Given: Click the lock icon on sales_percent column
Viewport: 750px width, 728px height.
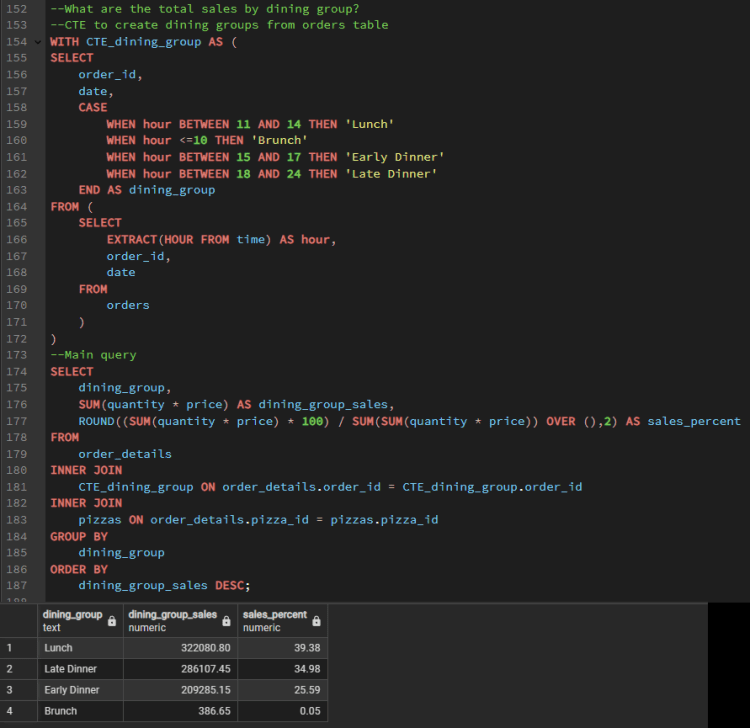Looking at the screenshot, I should coord(317,621).
